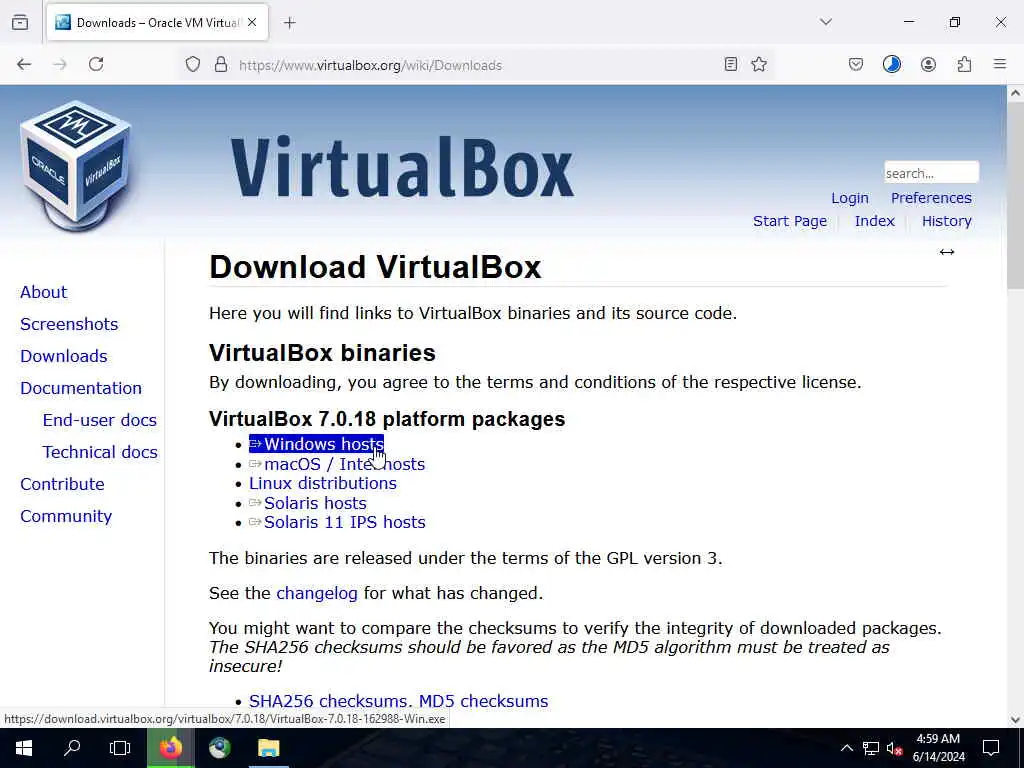Save page to Pocket

pyautogui.click(x=856, y=64)
